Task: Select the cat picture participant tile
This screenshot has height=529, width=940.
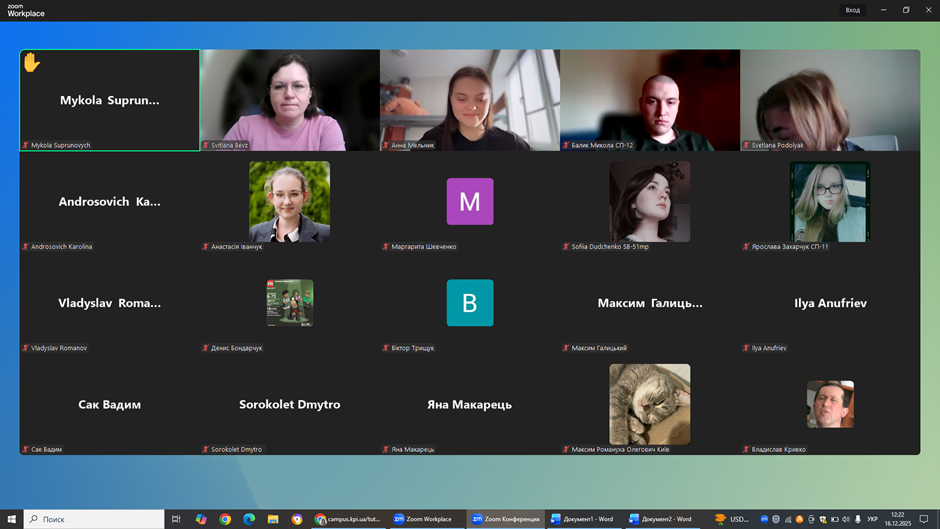Action: pos(650,403)
